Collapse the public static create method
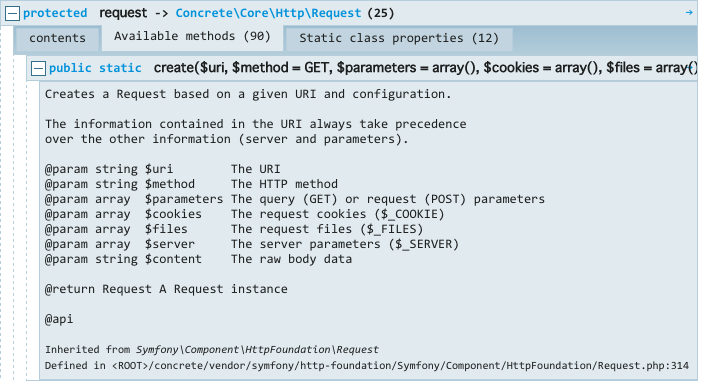 [38, 69]
